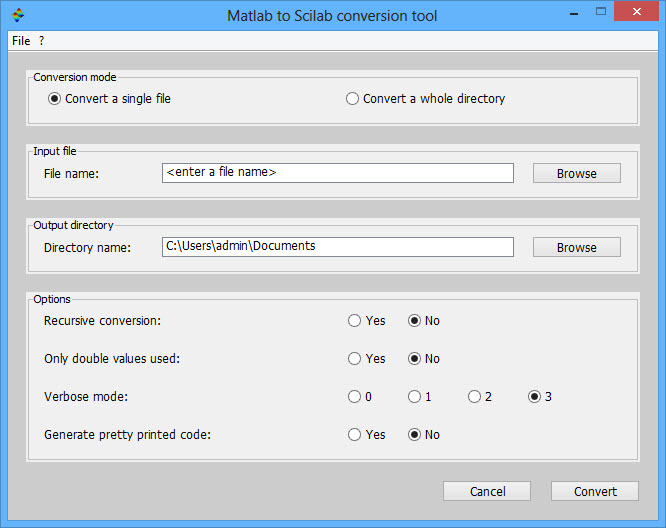
Task: Click the File name input field
Action: [338, 173]
